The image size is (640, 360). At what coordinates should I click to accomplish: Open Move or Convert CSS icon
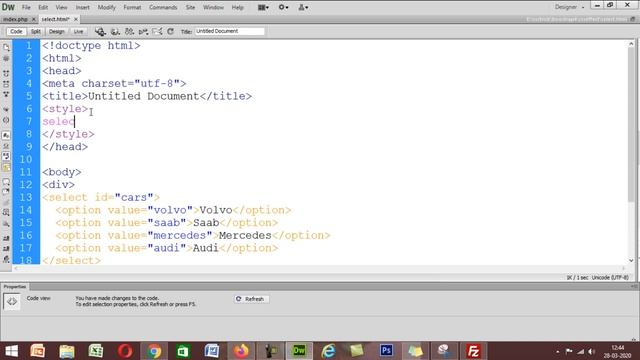coord(6,224)
